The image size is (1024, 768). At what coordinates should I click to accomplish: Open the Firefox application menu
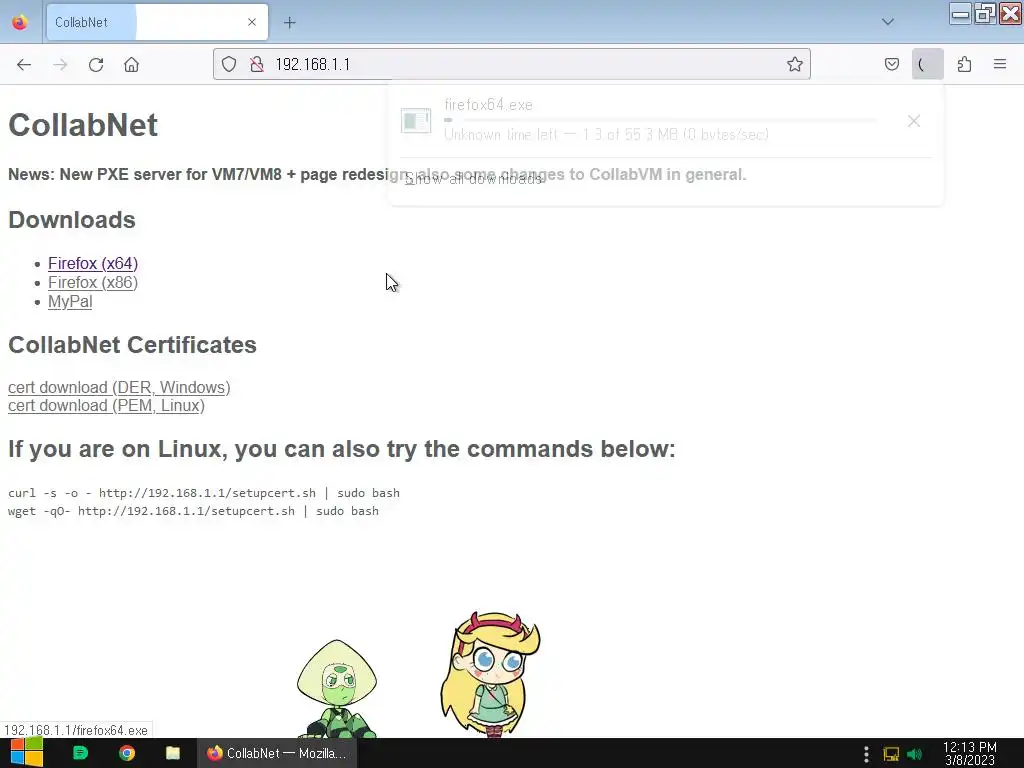(x=1000, y=64)
